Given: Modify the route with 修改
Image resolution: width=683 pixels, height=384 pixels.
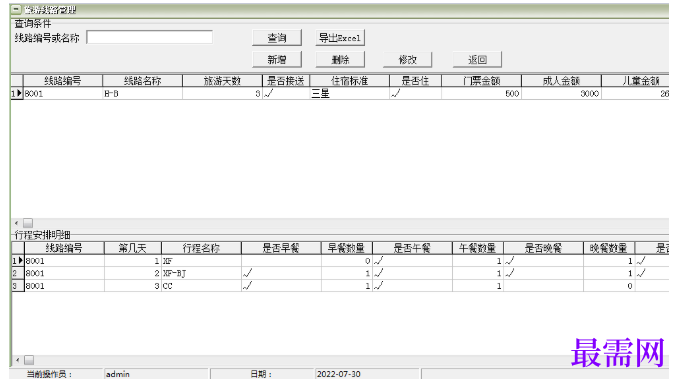Looking at the screenshot, I should click(408, 60).
